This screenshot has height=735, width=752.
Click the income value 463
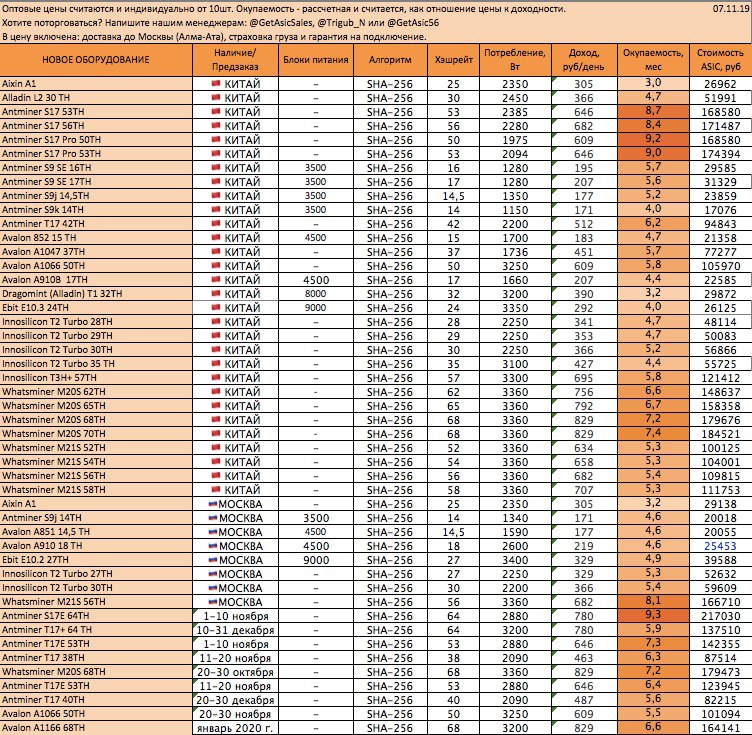[584, 658]
